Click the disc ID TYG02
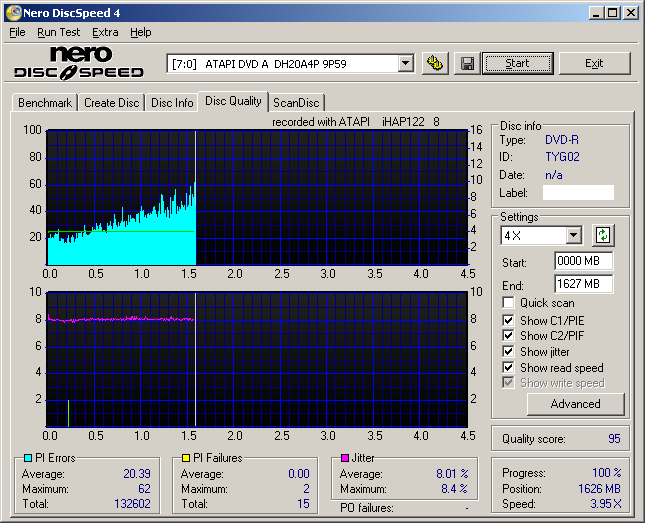This screenshot has height=523, width=645. coord(562,157)
